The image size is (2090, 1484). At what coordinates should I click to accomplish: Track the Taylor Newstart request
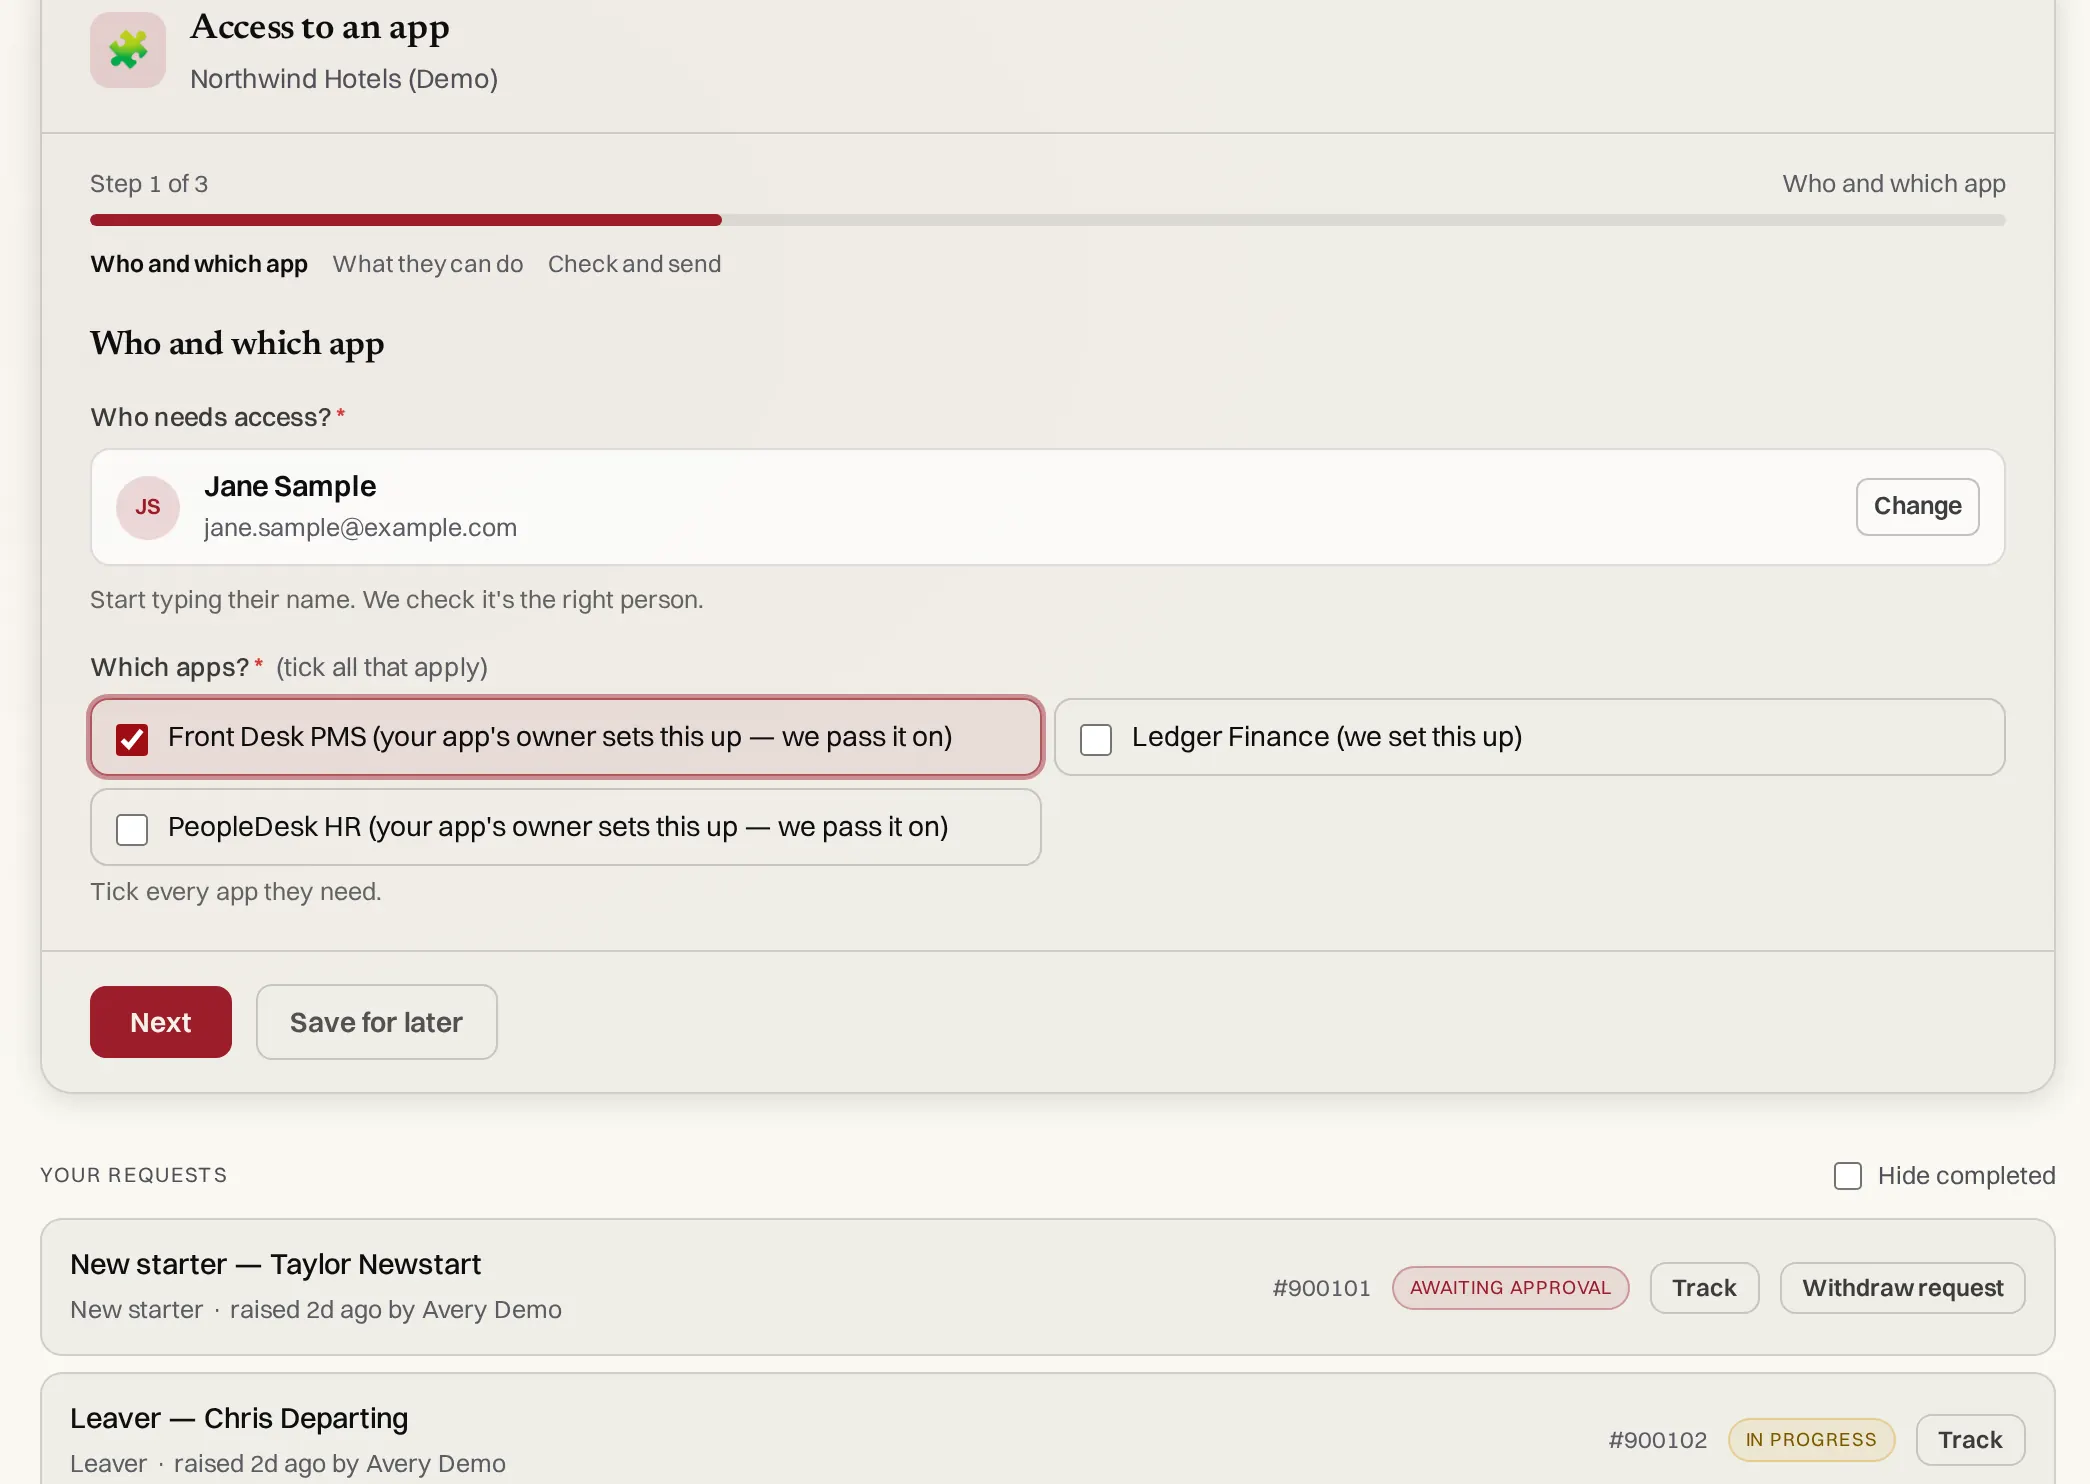[1704, 1288]
